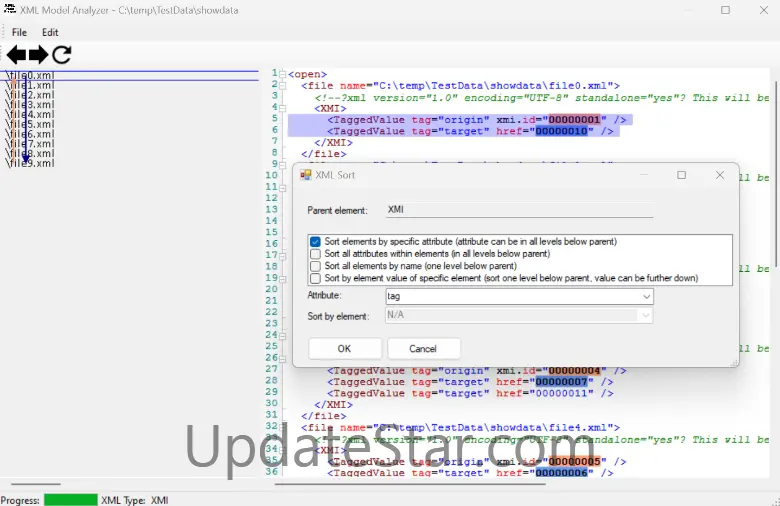Open the Edit menu
Screen dimensions: 780x506
click(x=50, y=32)
